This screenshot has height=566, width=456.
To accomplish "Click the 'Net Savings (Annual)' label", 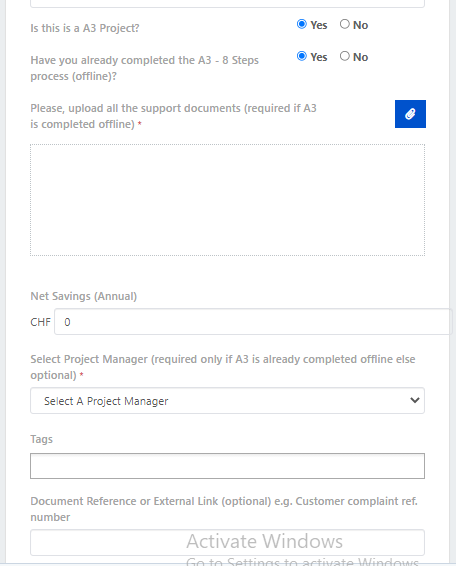I will tap(84, 296).
